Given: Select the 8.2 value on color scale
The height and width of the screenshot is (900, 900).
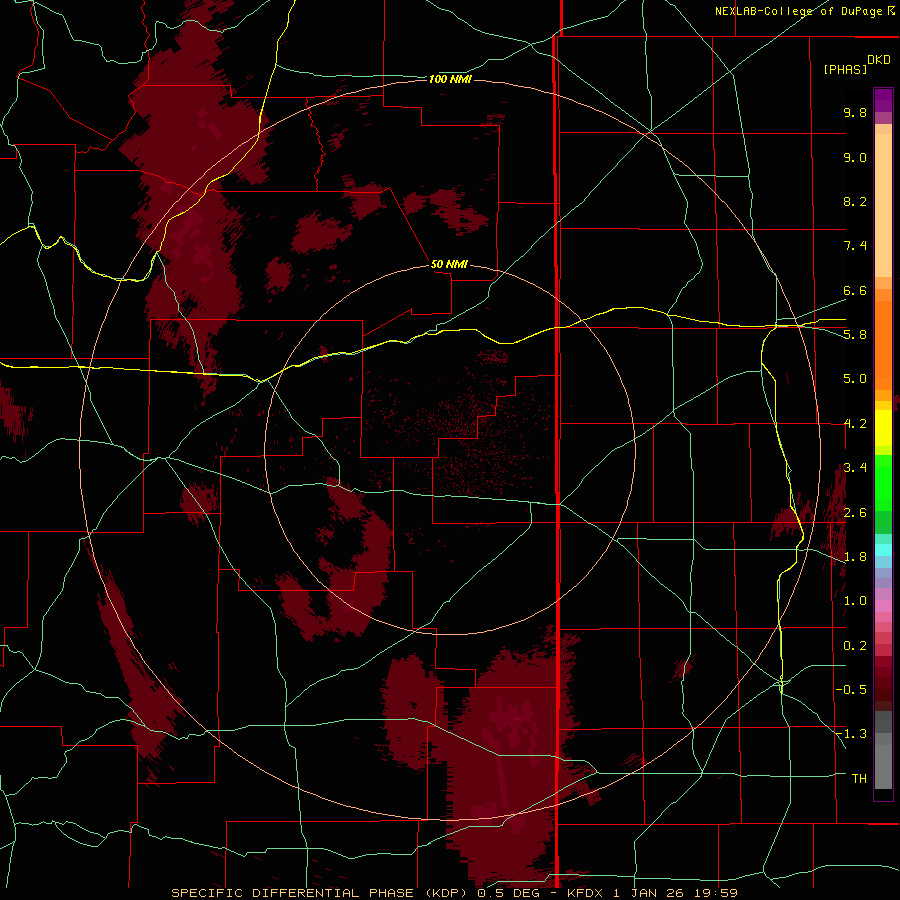Looking at the screenshot, I should coord(855,201).
